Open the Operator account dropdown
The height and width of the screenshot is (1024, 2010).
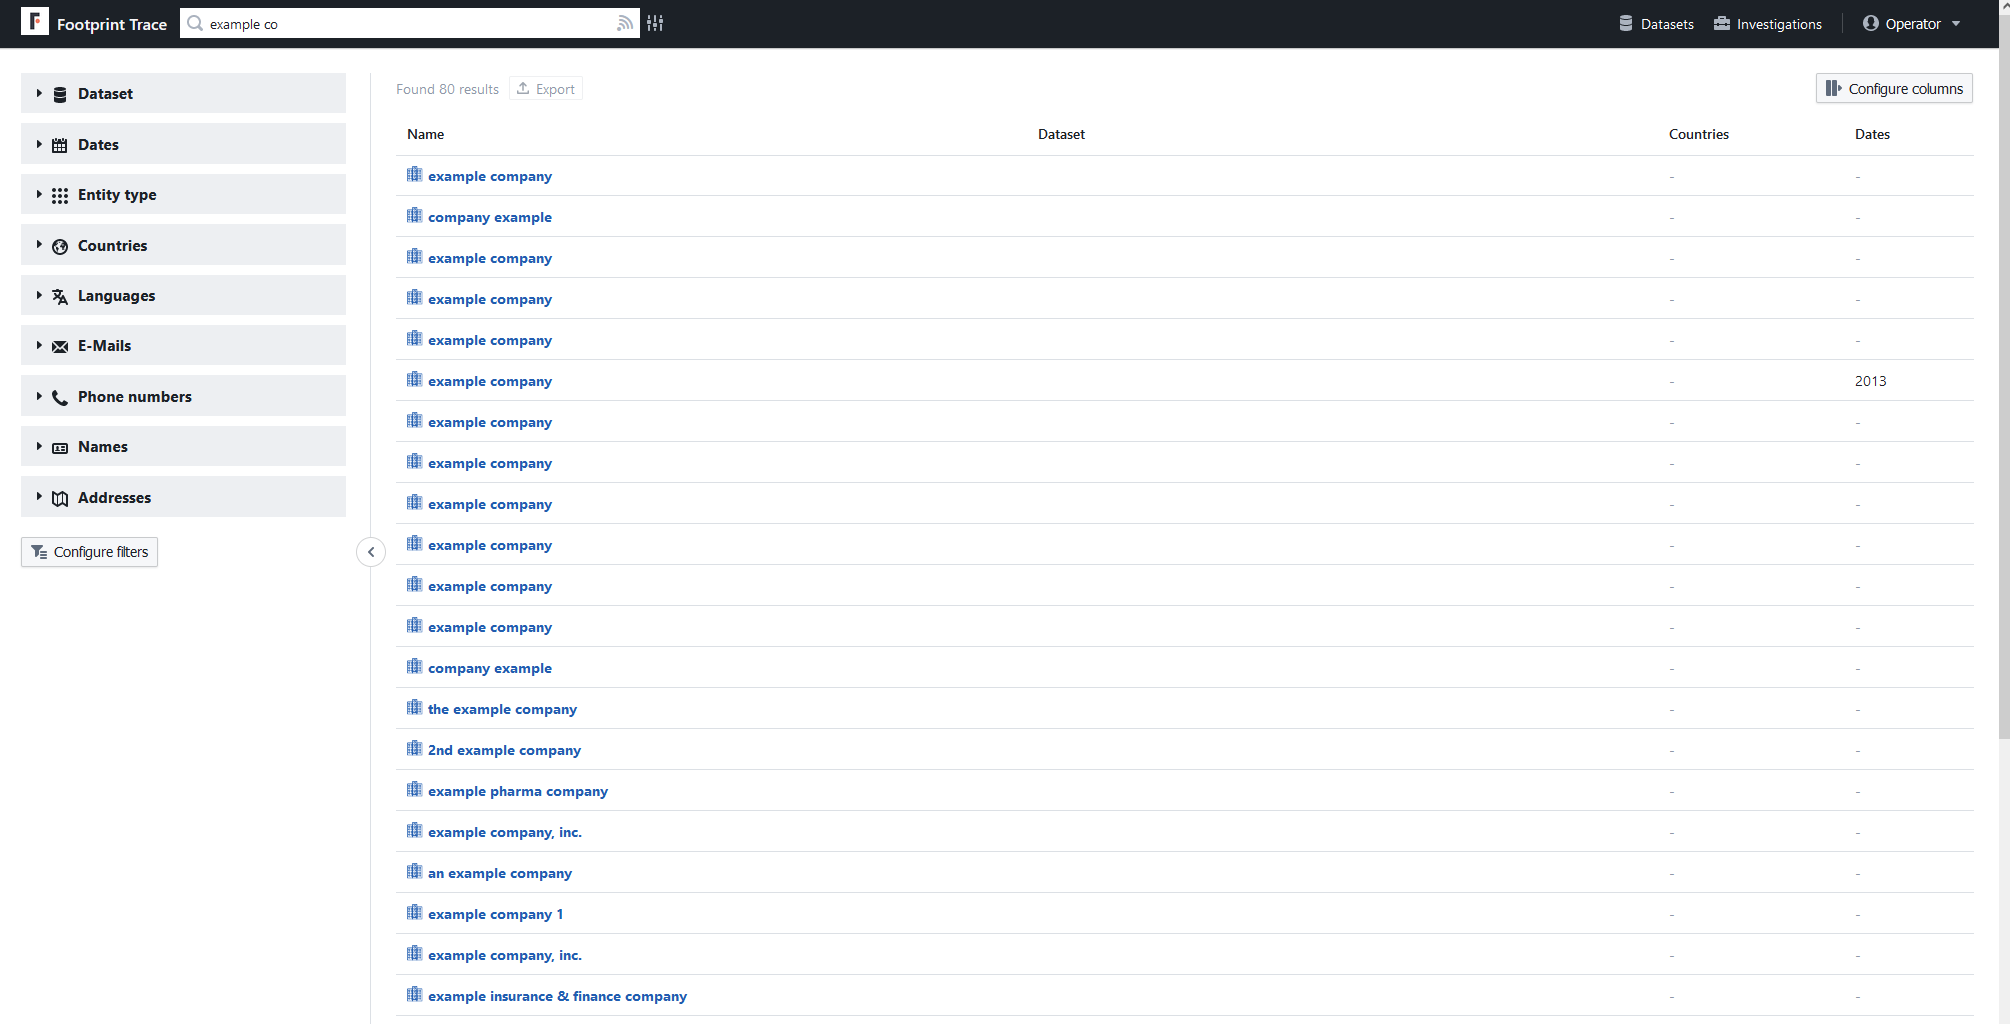point(1911,24)
